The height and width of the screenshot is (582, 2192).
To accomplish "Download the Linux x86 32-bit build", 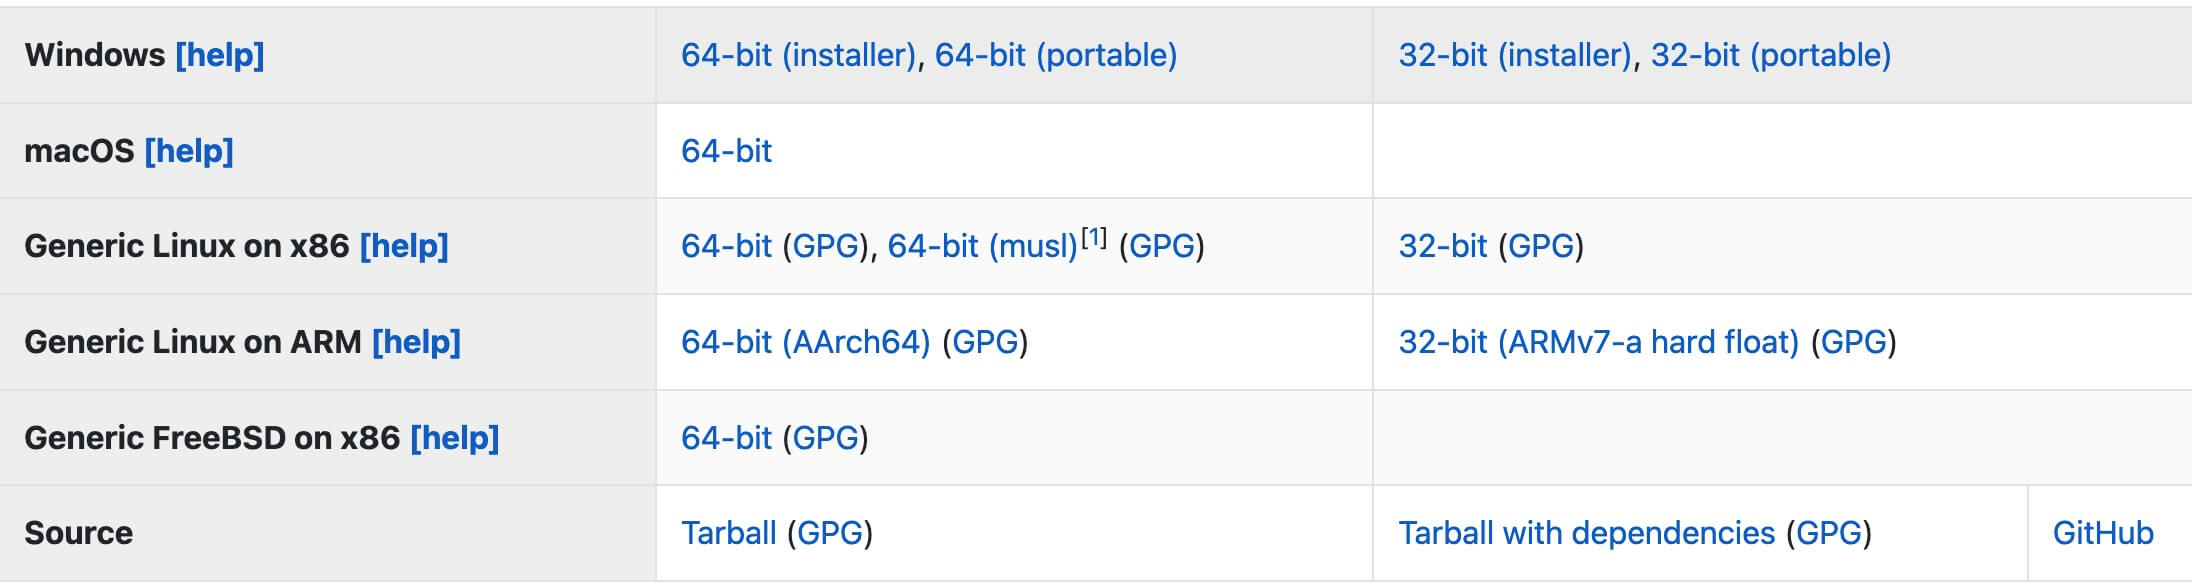I will click(x=1442, y=246).
